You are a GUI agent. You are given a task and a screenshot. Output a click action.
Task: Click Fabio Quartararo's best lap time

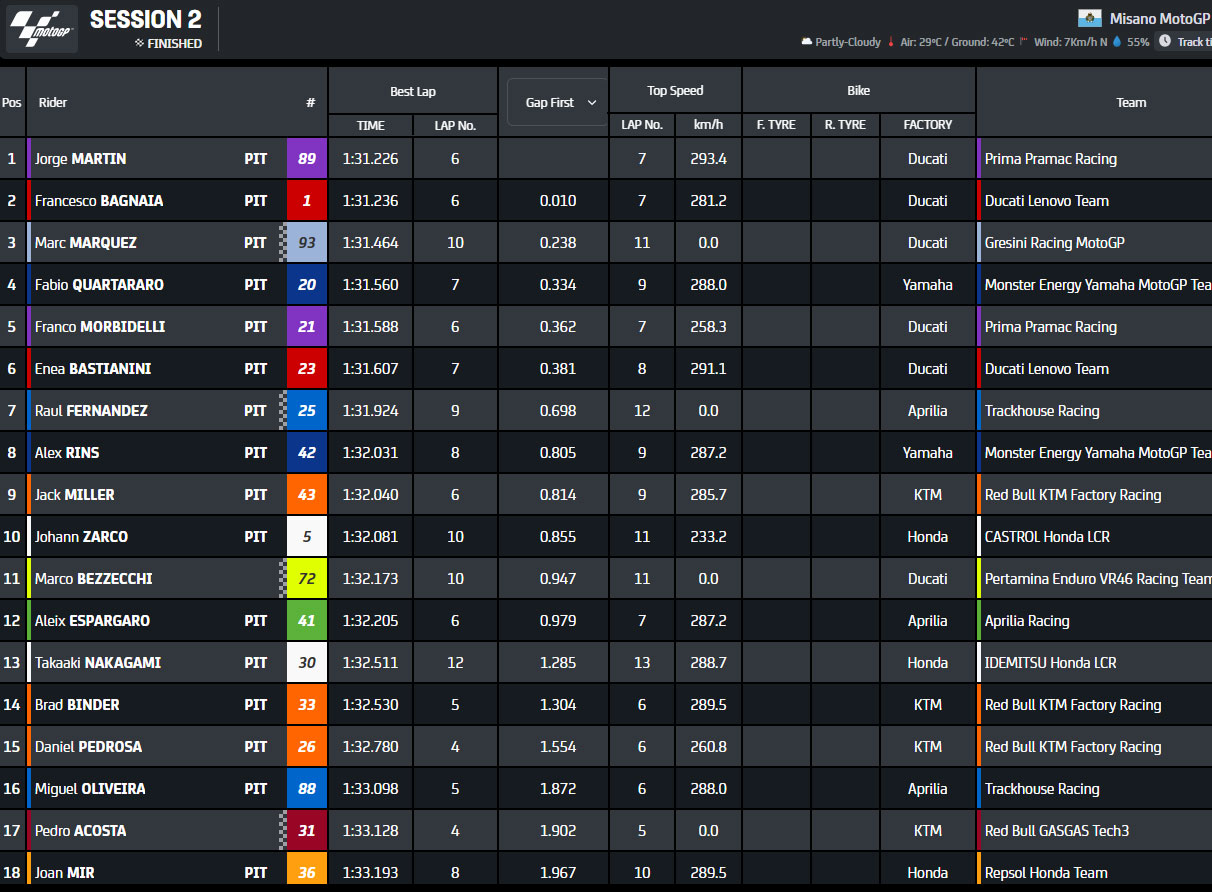(x=370, y=284)
